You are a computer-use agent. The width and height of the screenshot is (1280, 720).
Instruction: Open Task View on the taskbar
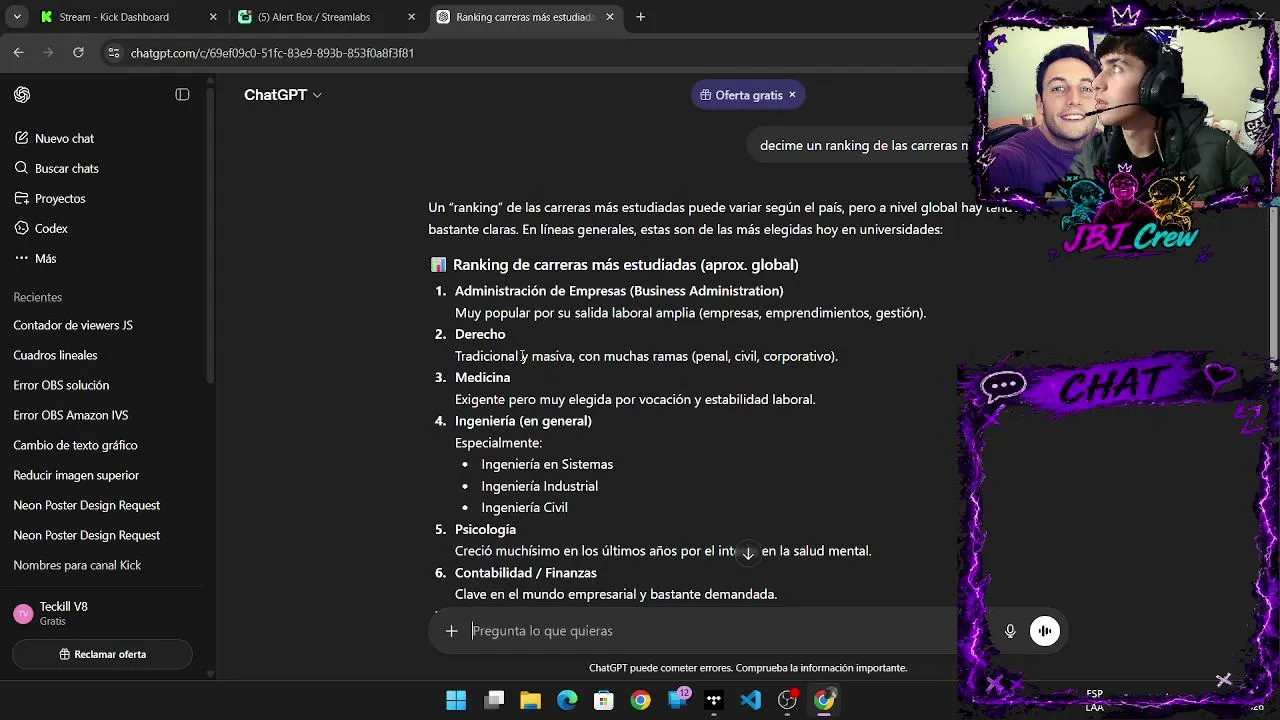pos(494,700)
